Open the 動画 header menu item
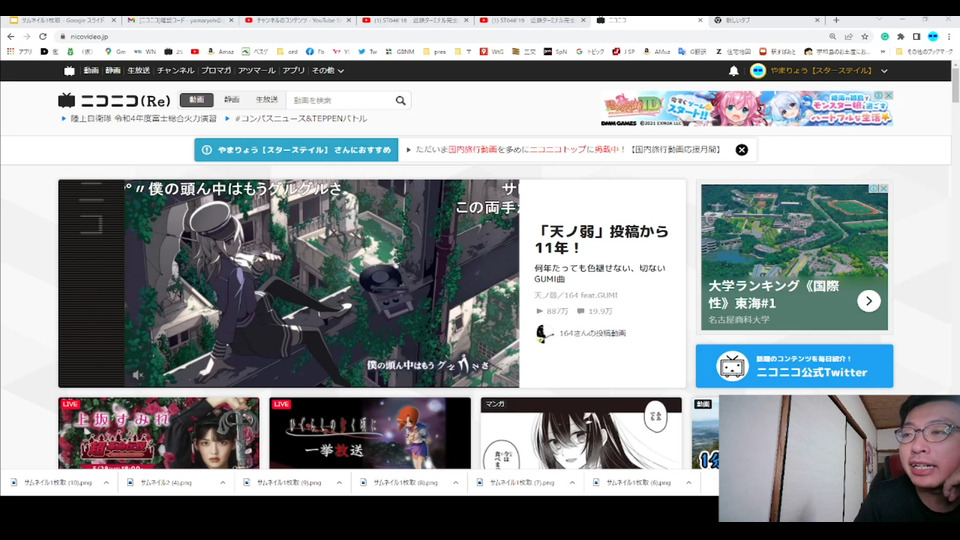Screen dimensions: 960x540 (x=91, y=71)
